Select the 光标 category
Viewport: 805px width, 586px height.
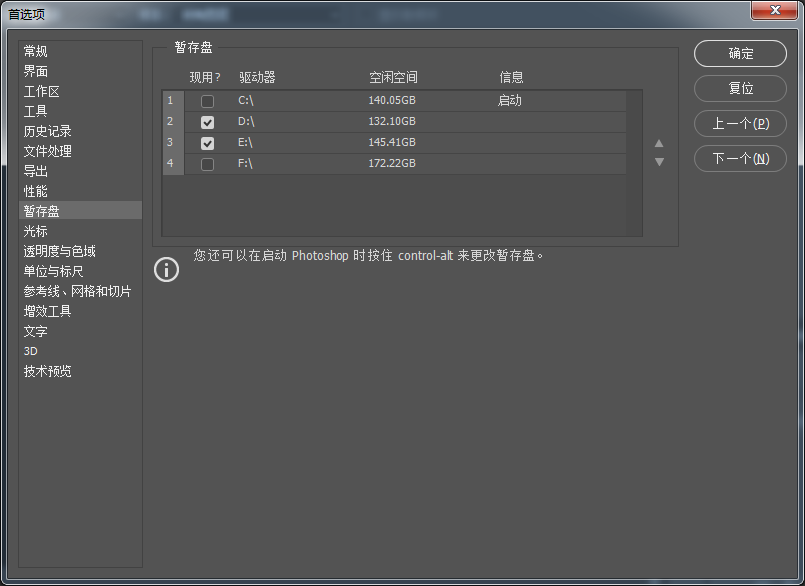81,231
